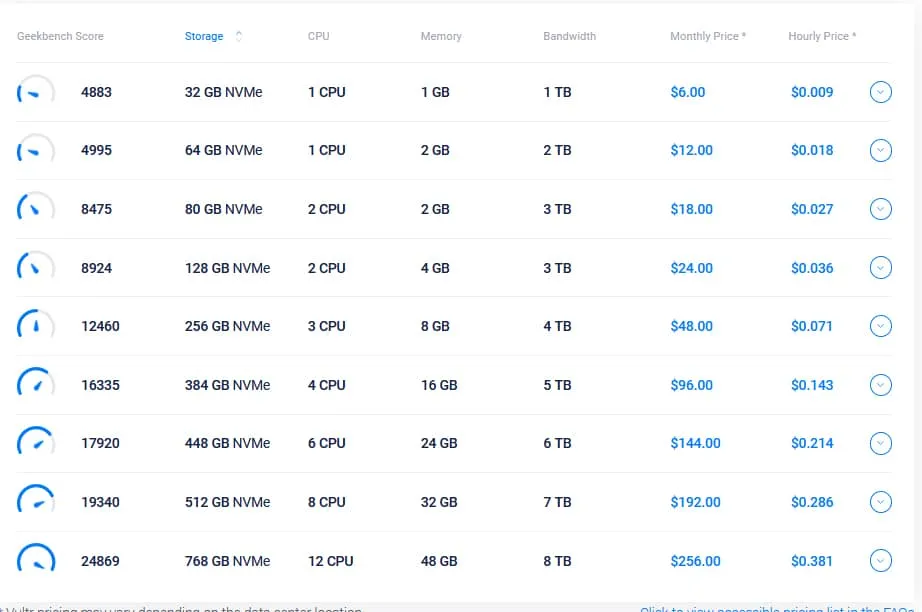This screenshot has width=922, height=612.
Task: Expand the 448 GB NVMe plan row
Action: 880,443
